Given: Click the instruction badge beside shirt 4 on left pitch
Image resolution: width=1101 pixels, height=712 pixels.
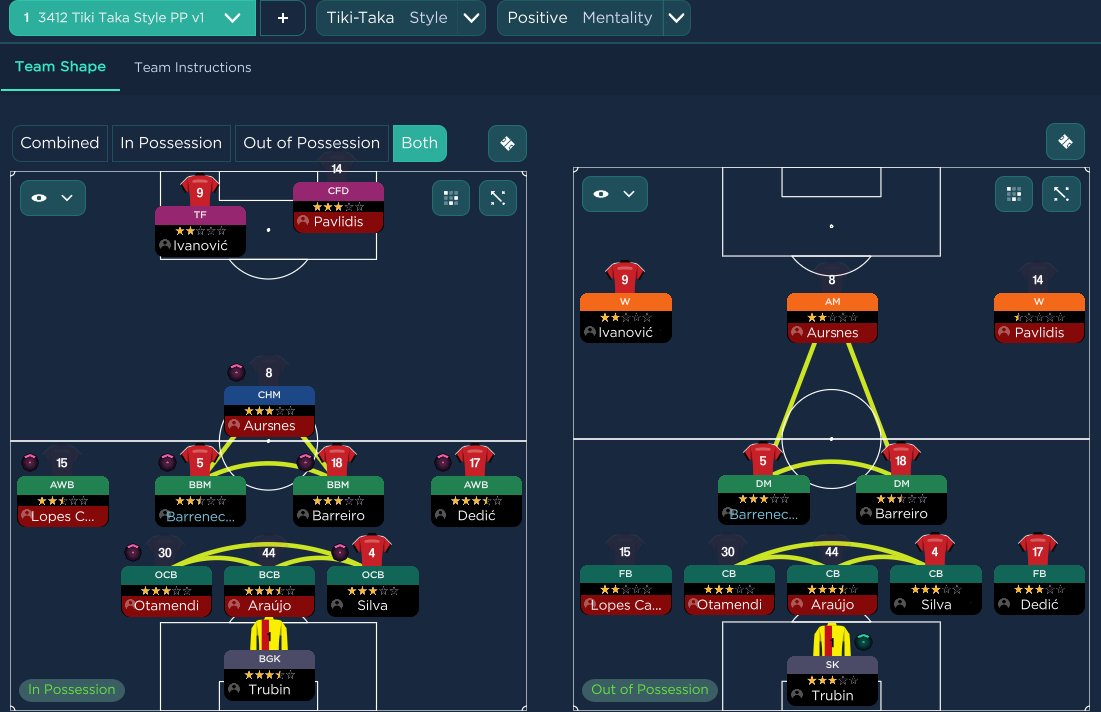Looking at the screenshot, I should point(340,552).
